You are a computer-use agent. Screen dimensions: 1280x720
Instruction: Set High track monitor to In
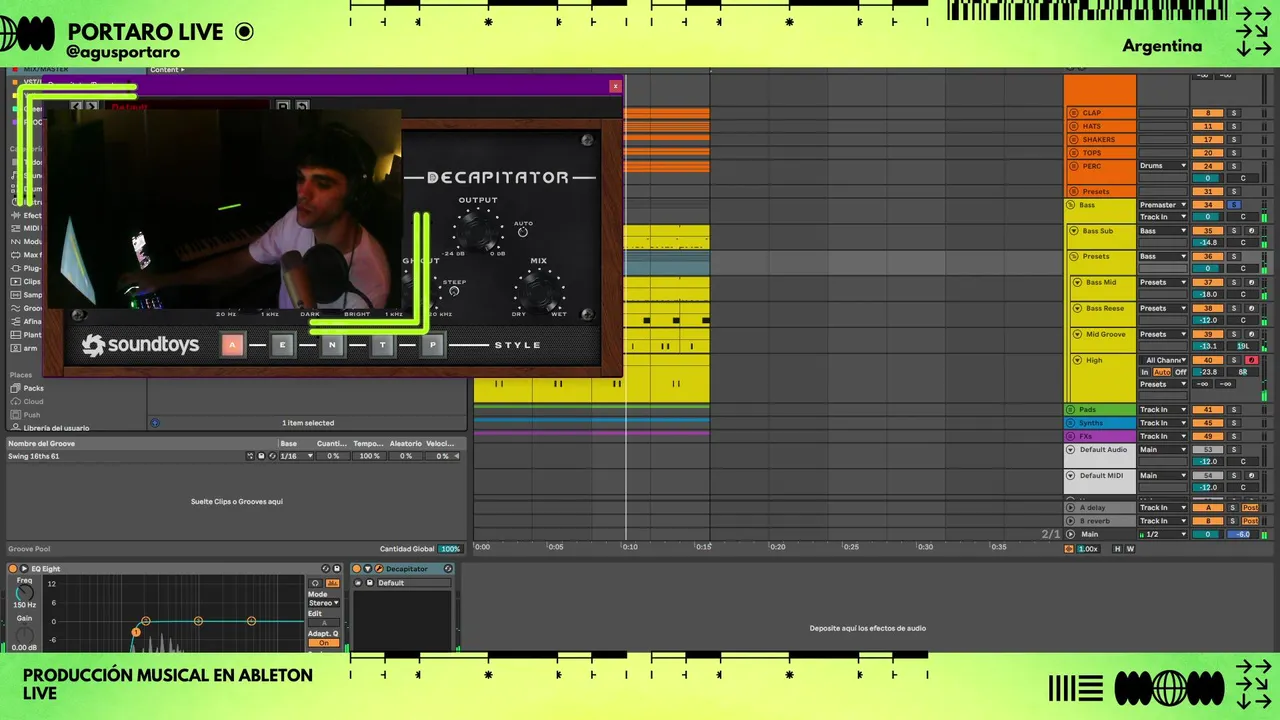pos(1145,372)
